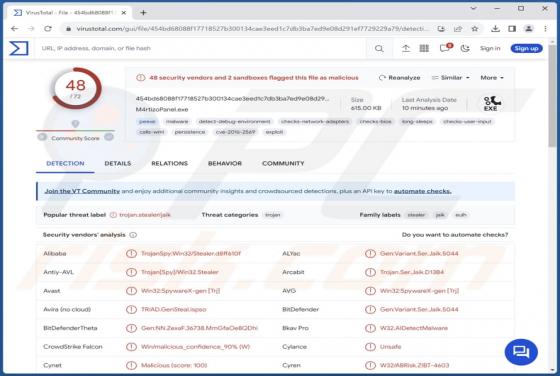Focus the URL, IP address, domain search field
560x376 pixels.
point(200,48)
